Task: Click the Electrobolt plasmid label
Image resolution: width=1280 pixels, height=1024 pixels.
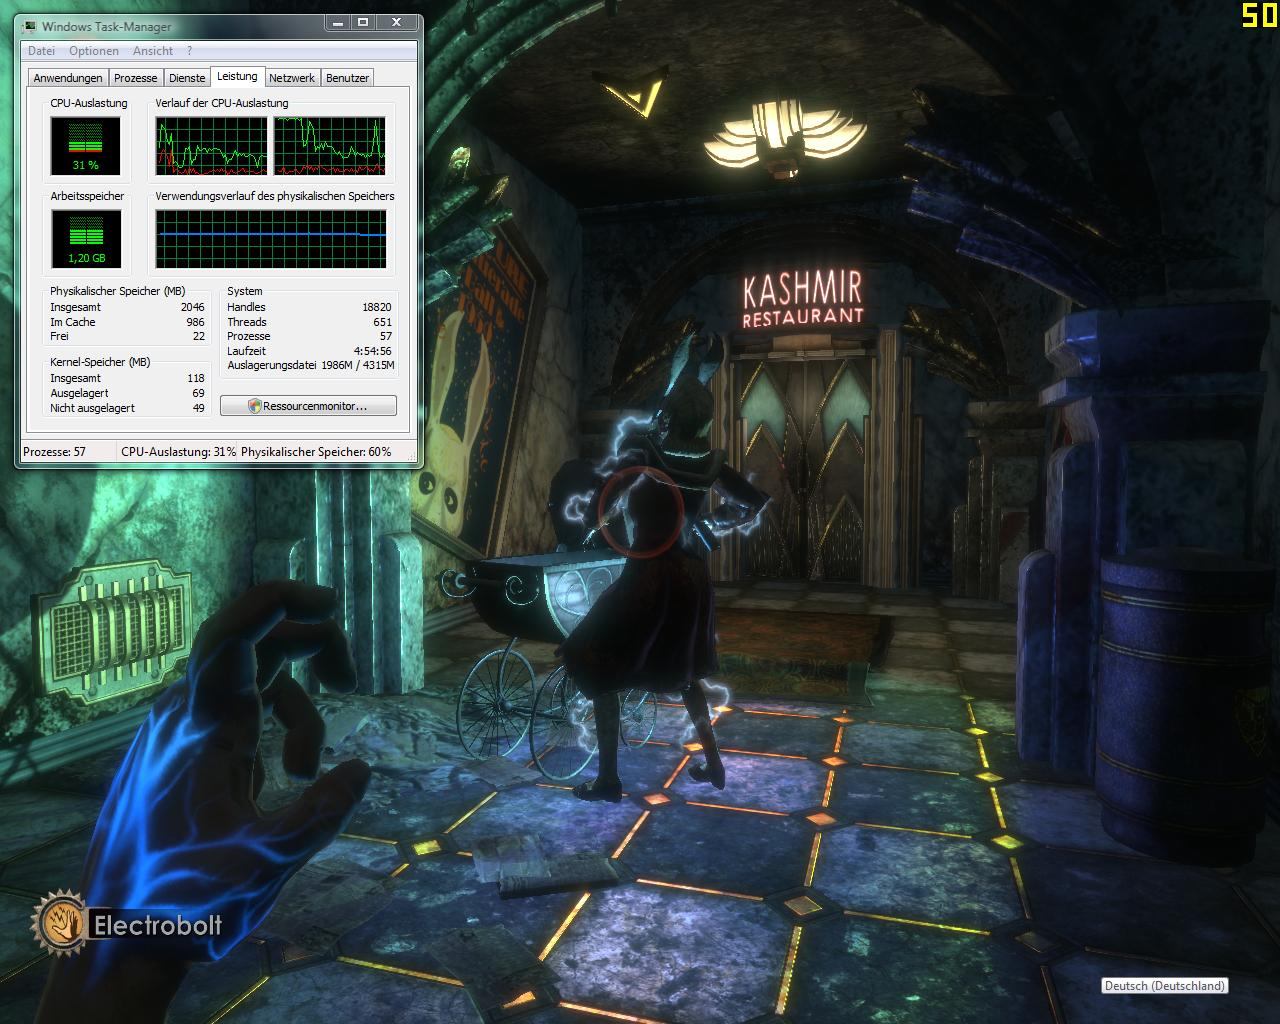Action: (x=157, y=925)
